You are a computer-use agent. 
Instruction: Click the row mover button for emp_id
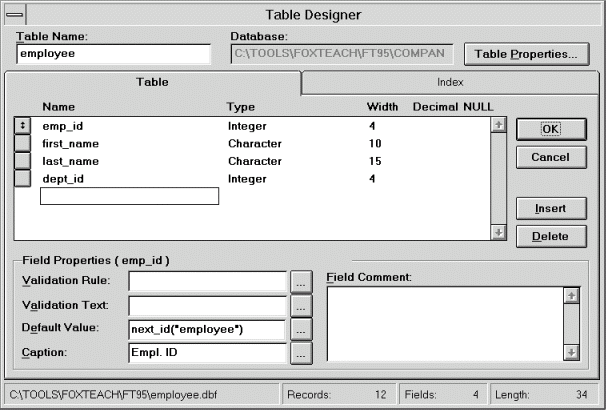[x=22, y=126]
